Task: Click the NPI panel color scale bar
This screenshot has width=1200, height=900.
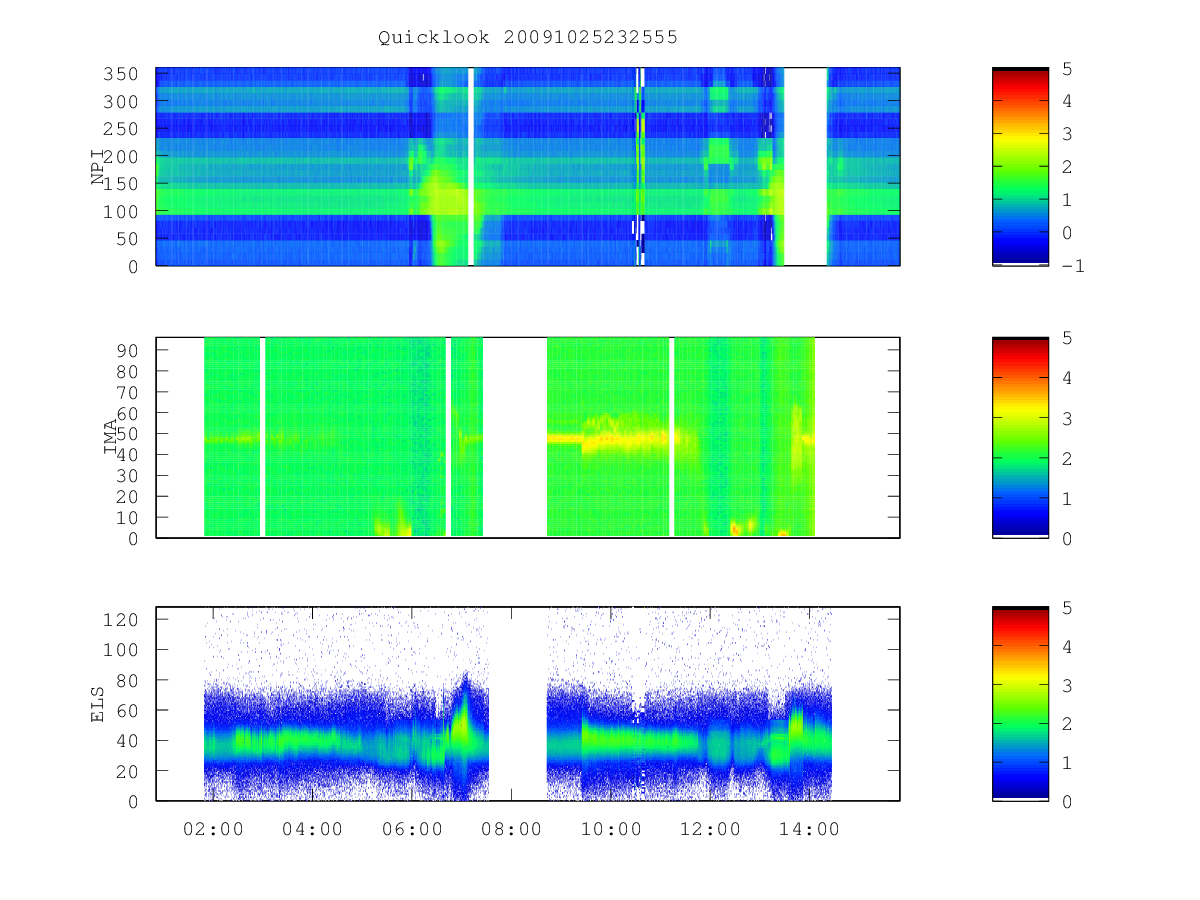Action: point(1020,166)
